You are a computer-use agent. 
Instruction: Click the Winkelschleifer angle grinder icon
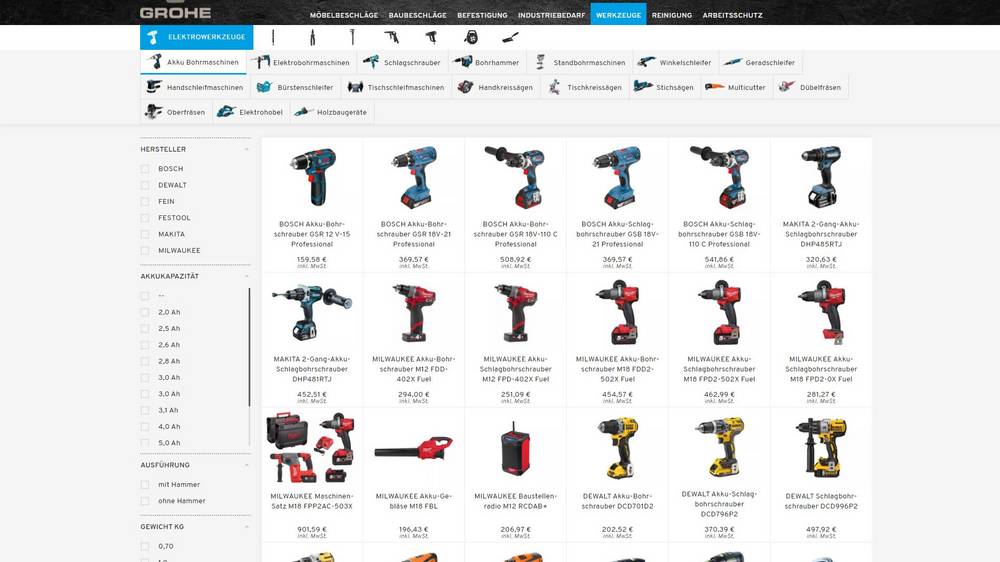pos(646,63)
